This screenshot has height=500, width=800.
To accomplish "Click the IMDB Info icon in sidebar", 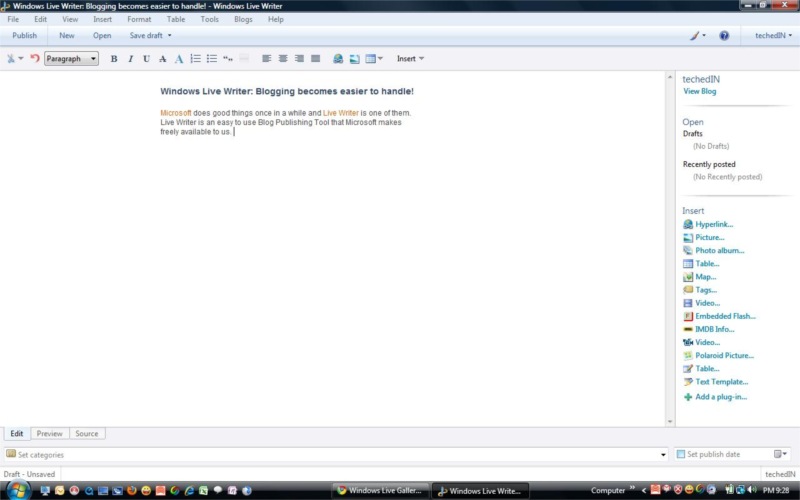I will (688, 330).
